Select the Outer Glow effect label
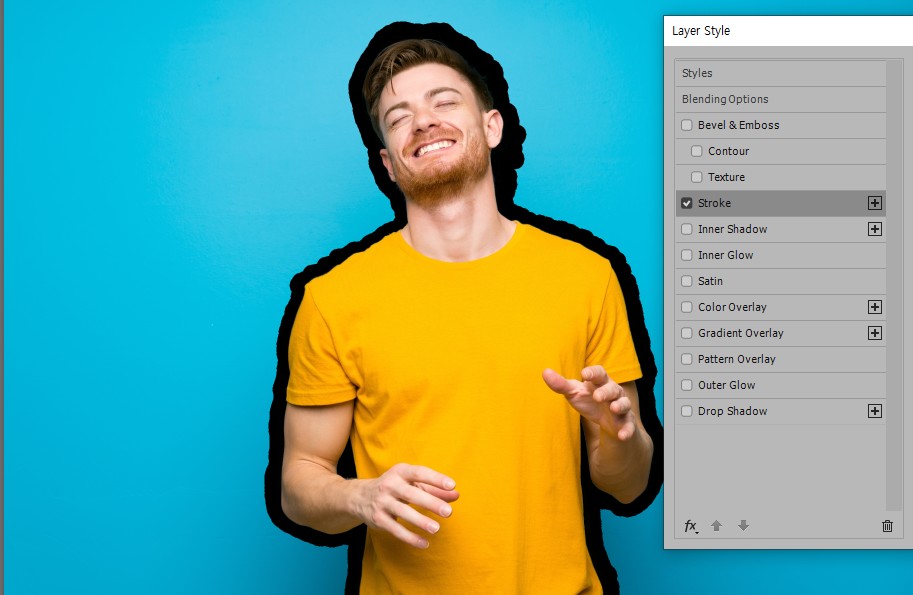913x595 pixels. pyautogui.click(x=727, y=385)
